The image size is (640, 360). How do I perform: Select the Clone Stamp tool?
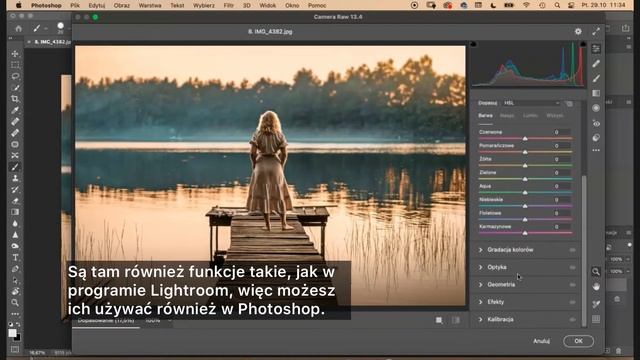[15, 178]
